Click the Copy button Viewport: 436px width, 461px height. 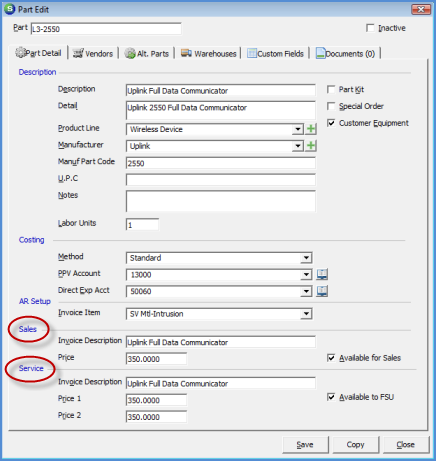tap(355, 445)
